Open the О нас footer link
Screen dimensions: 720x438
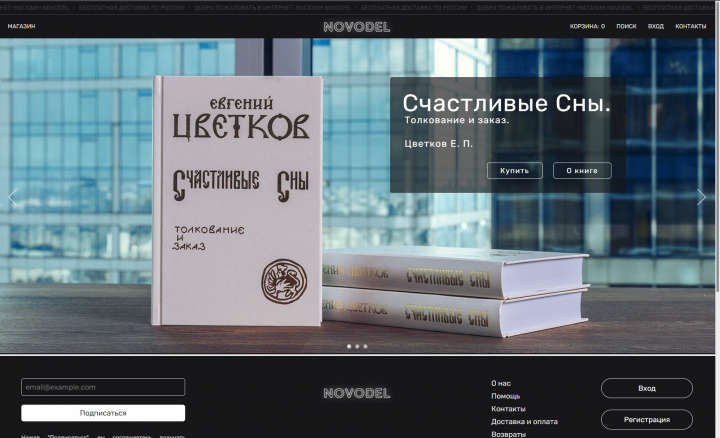click(x=501, y=383)
